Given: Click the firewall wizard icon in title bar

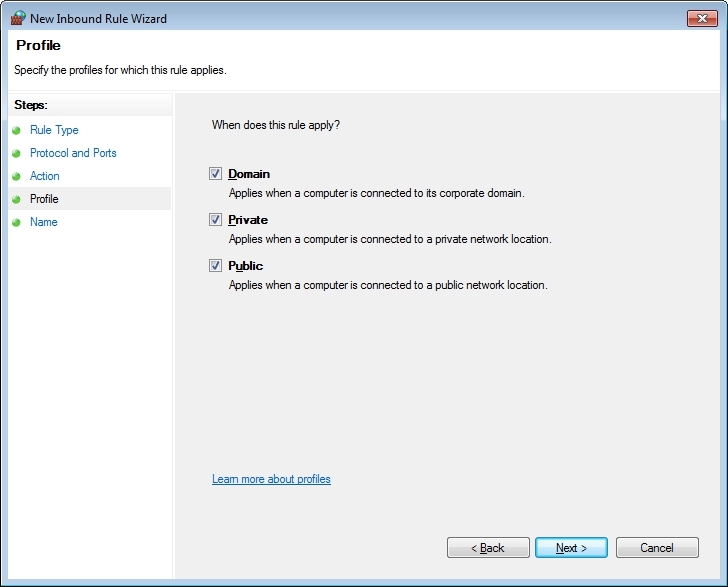Looking at the screenshot, I should click(x=18, y=18).
